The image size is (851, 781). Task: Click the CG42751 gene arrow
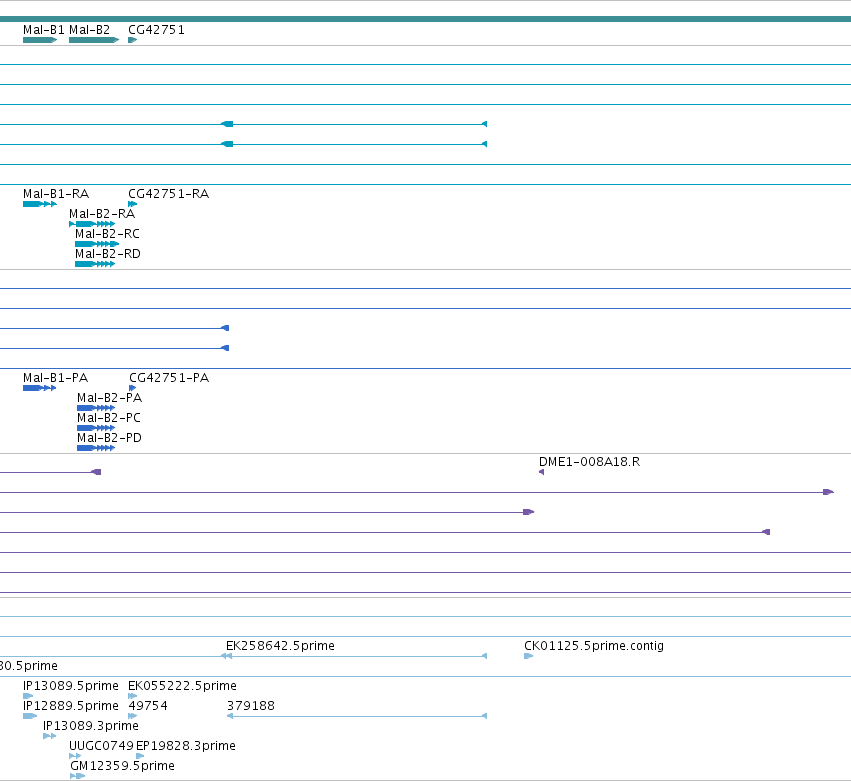[132, 40]
